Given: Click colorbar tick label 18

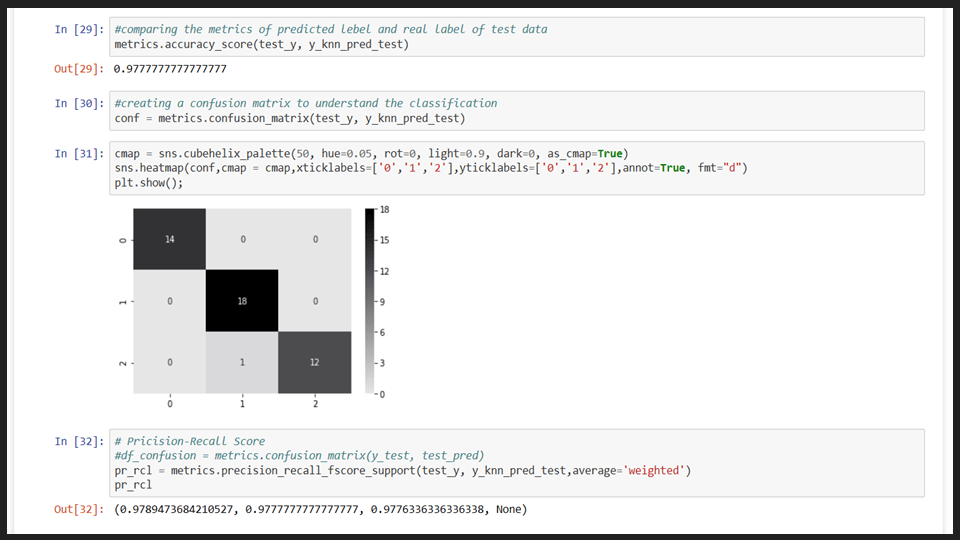Looking at the screenshot, I should 384,209.
